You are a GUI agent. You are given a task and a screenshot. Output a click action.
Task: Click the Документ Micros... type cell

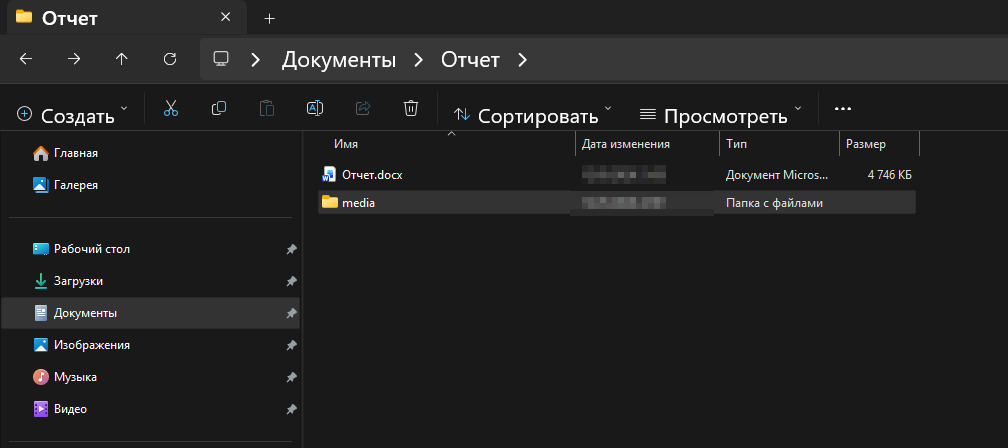777,174
